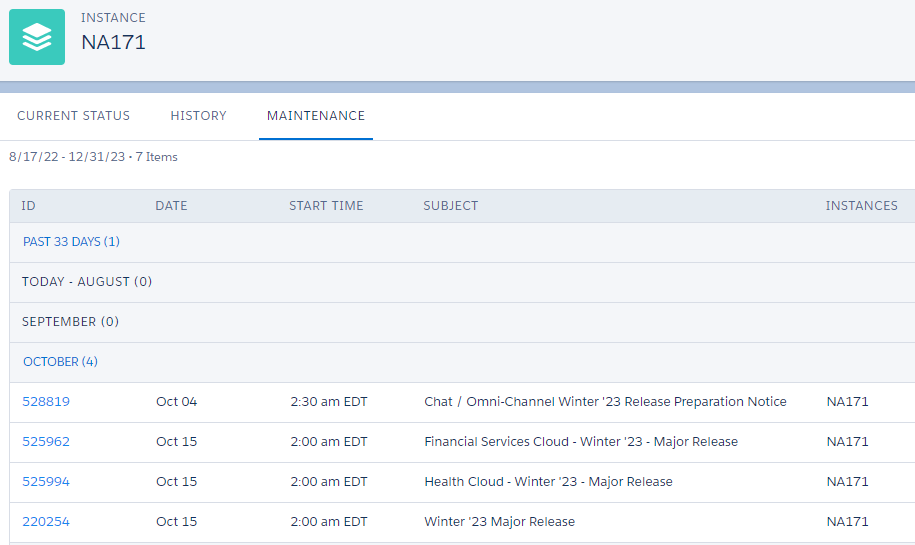Select the Winter '23 Major Release subject text
The height and width of the screenshot is (545, 915).
[500, 522]
